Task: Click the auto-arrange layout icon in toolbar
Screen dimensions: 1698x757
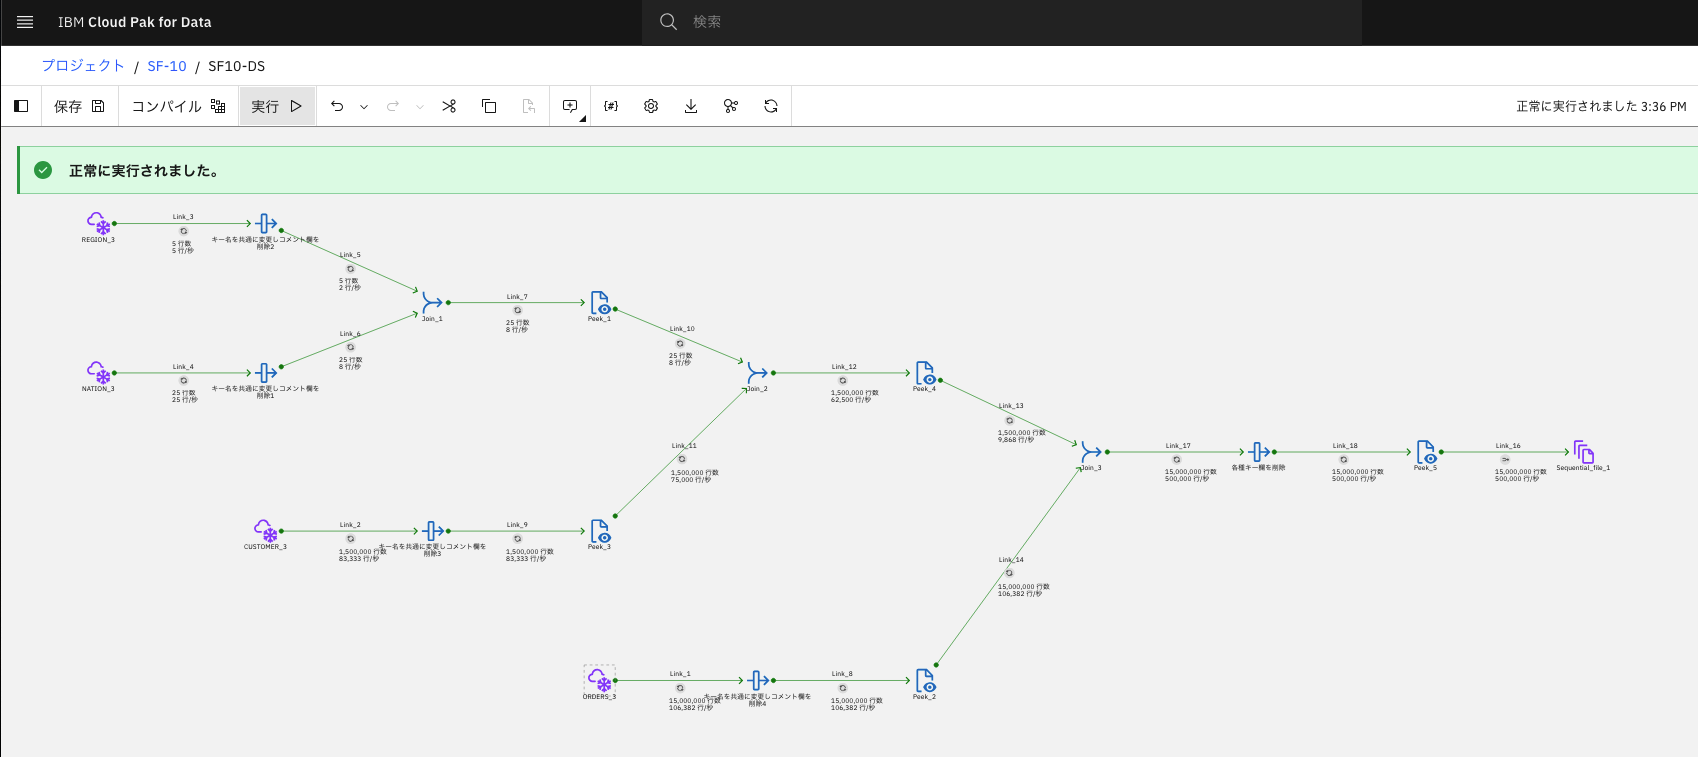Action: click(x=731, y=106)
